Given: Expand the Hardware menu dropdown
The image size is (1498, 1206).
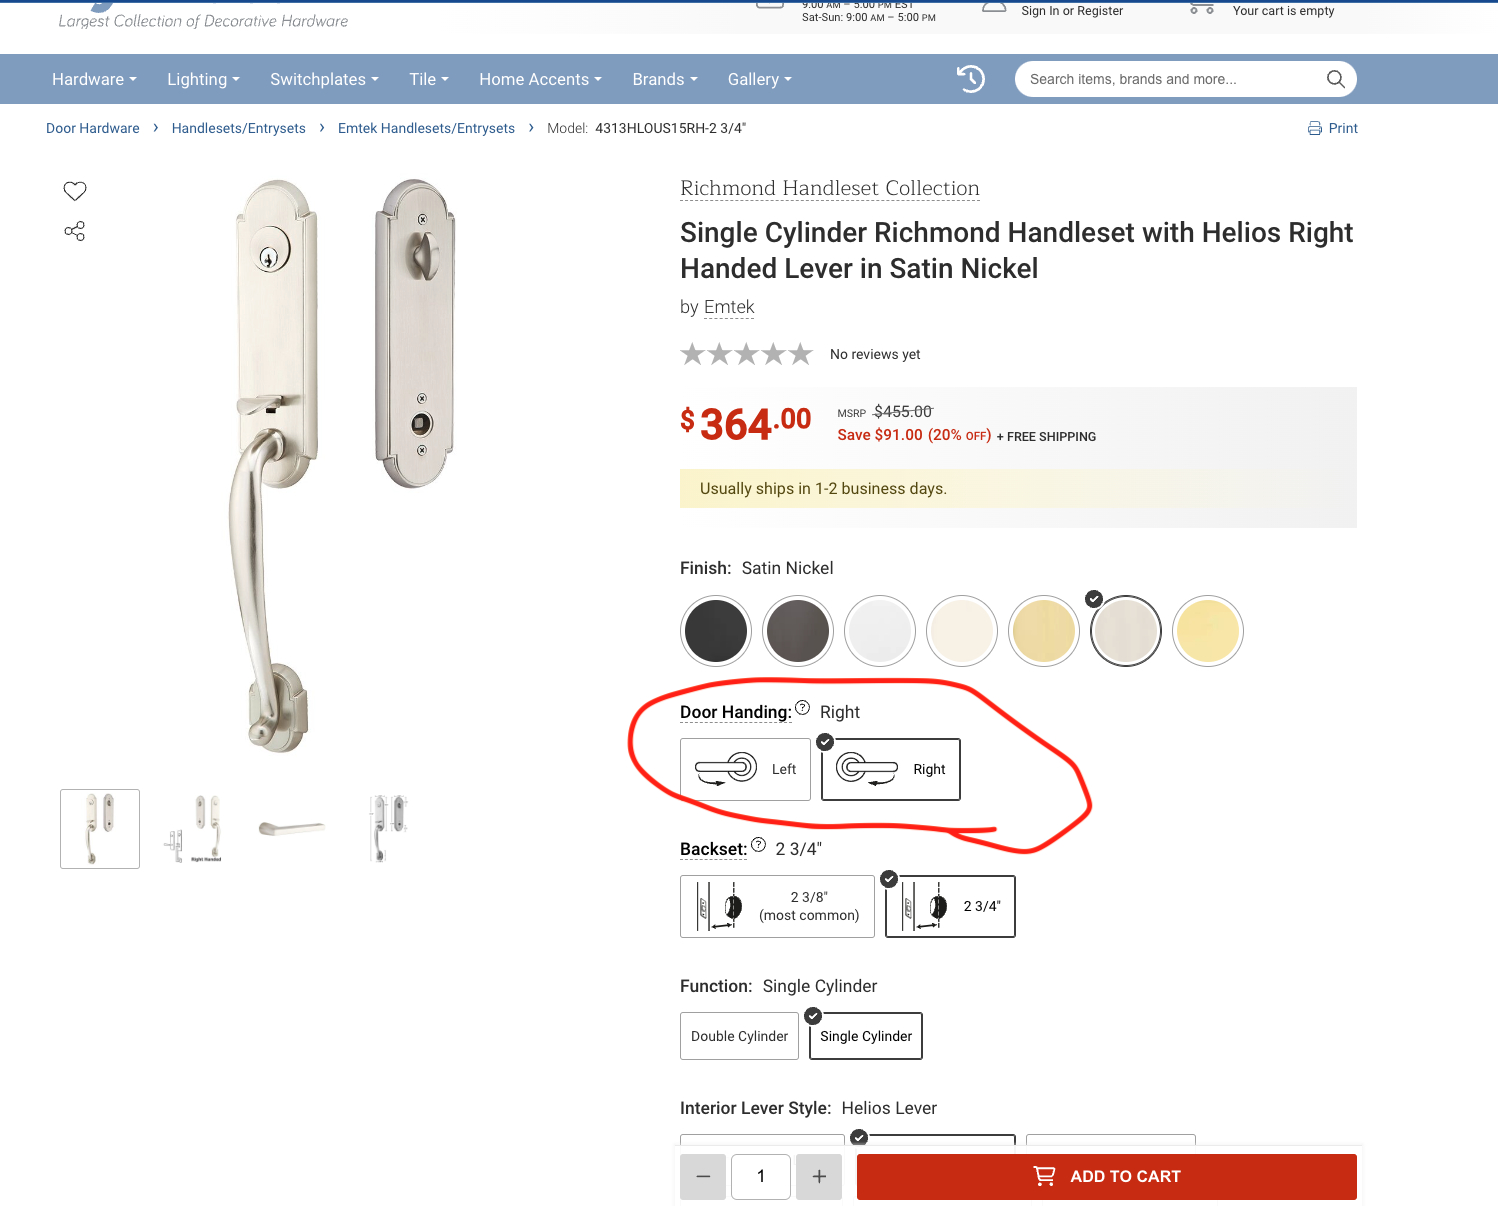Looking at the screenshot, I should pos(94,79).
